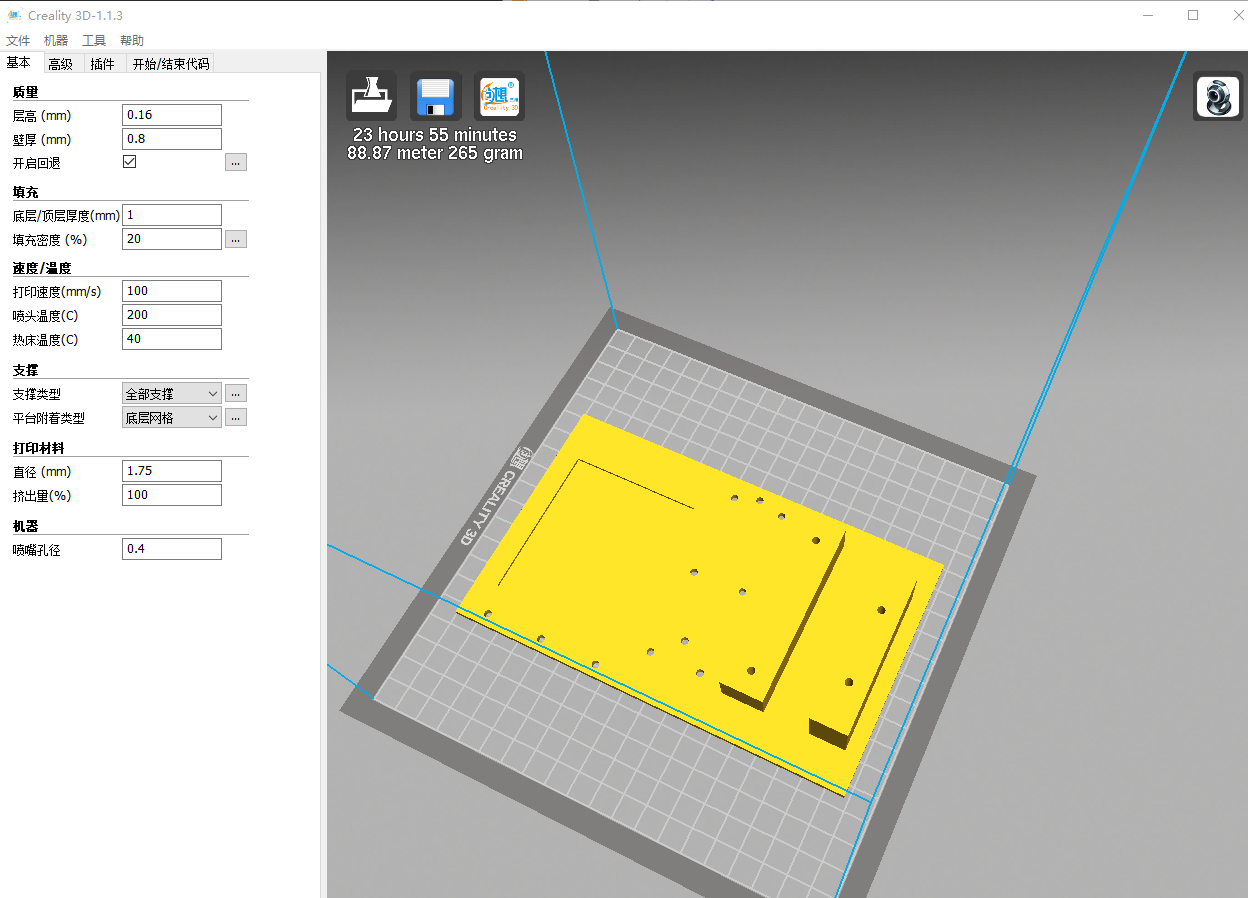Click the Creality 3D logo icon
This screenshot has width=1248, height=898.
pos(499,96)
